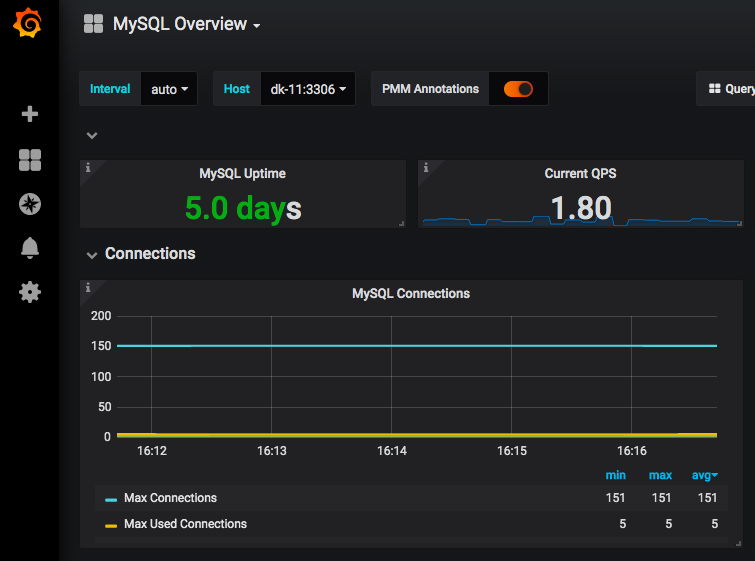Click info icon on Current QPS panel

(x=426, y=168)
